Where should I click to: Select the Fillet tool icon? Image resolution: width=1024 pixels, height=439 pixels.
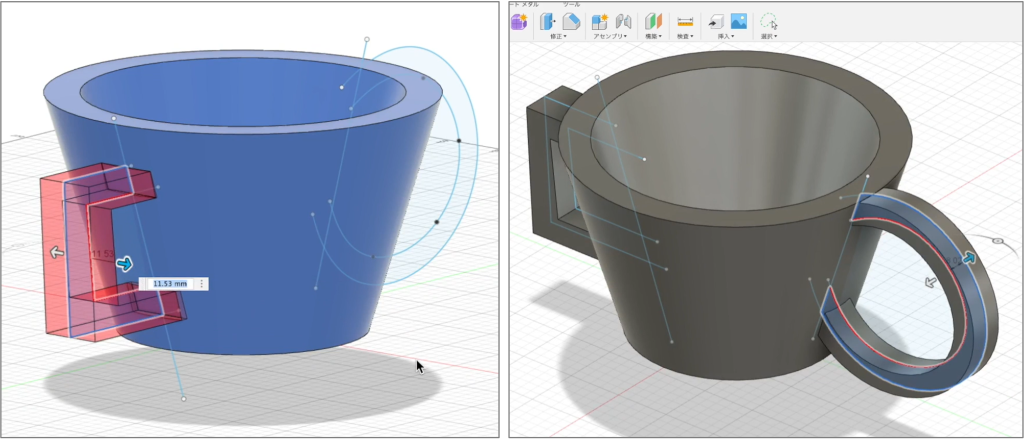tap(571, 21)
